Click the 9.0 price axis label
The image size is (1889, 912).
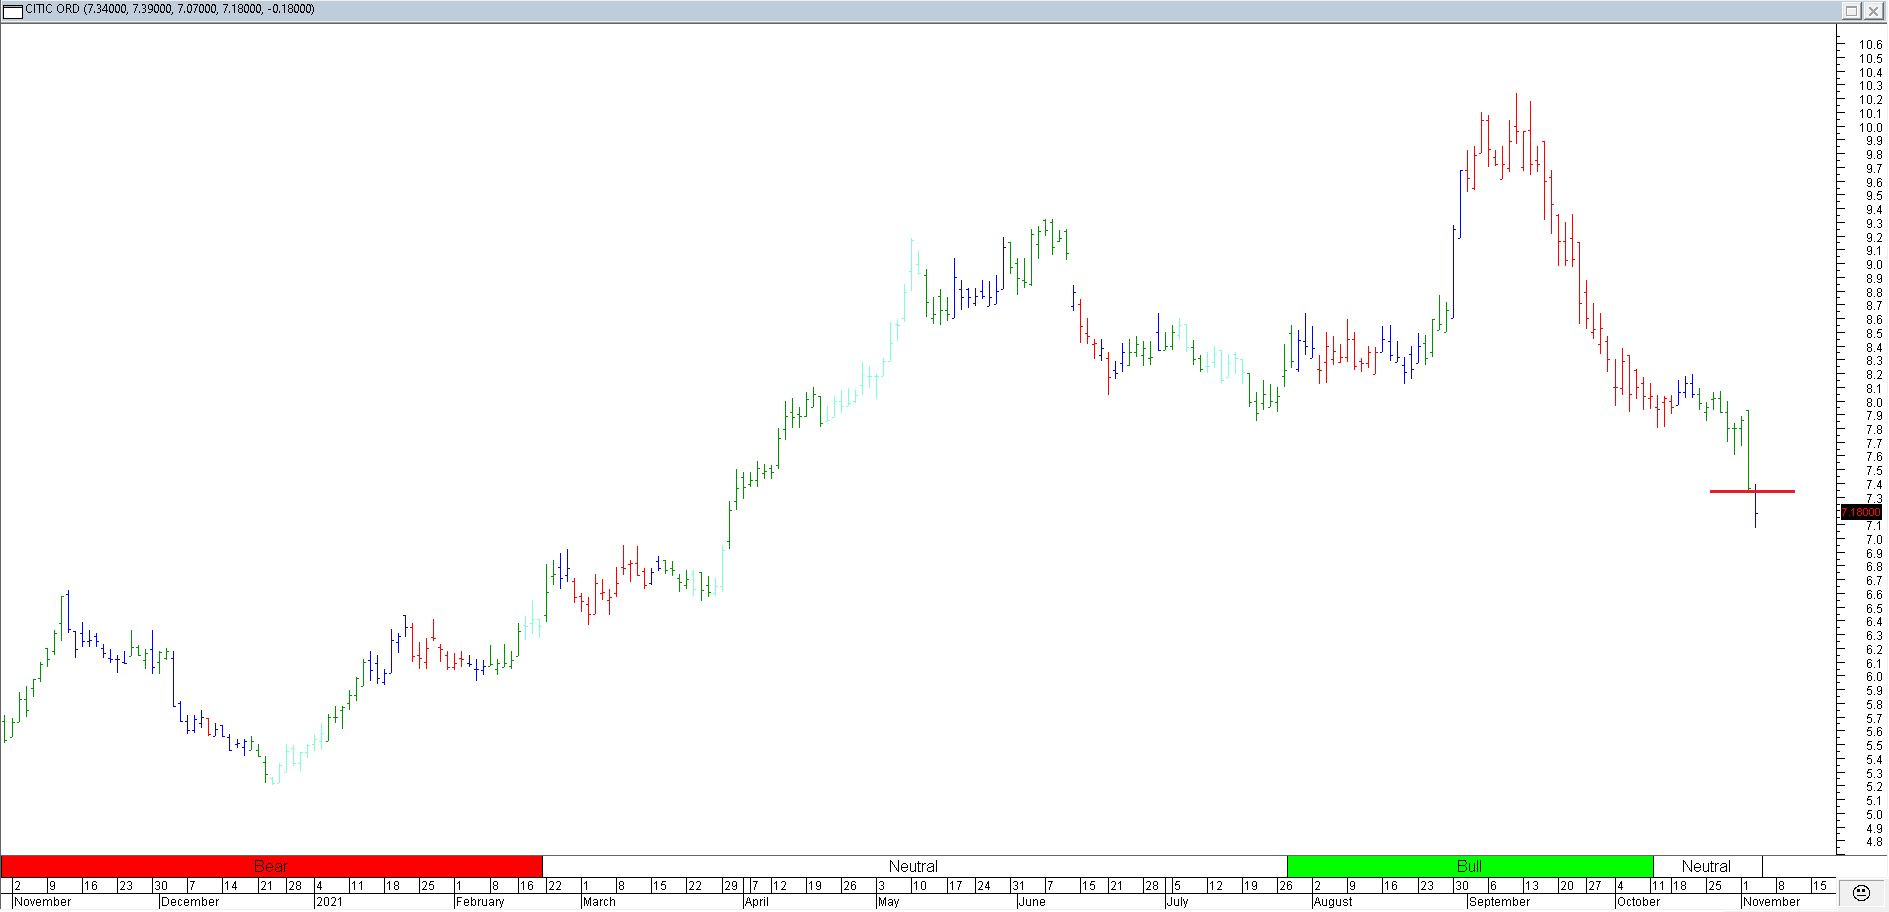point(1873,265)
